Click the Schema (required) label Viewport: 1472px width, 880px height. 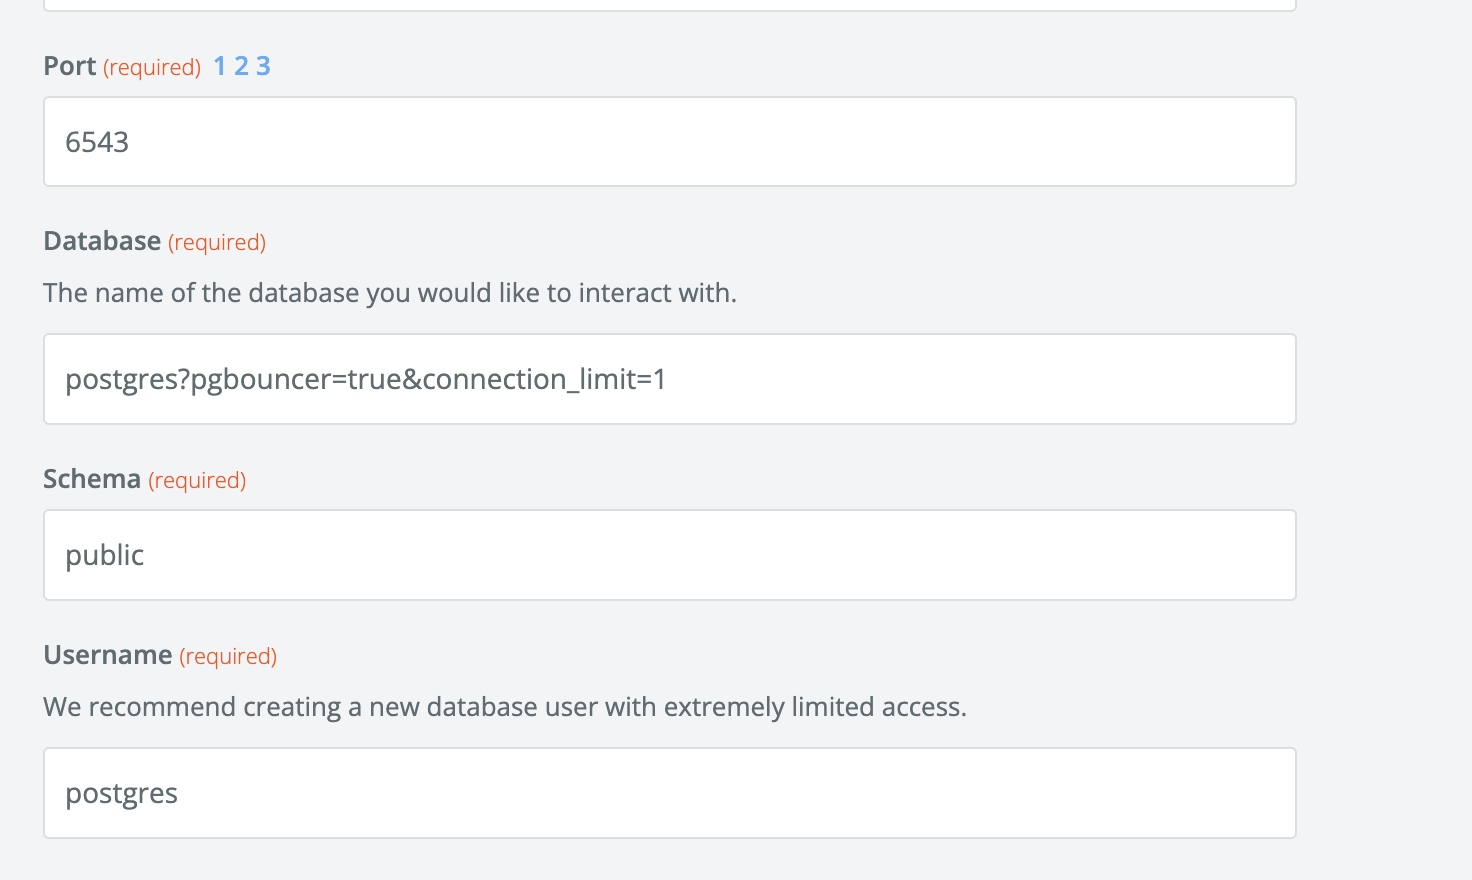tap(91, 479)
